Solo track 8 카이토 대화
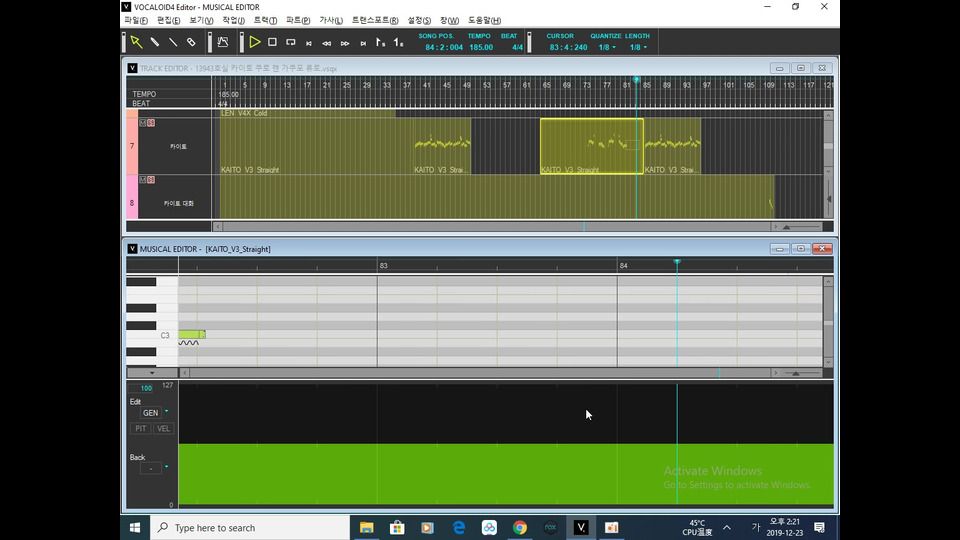The height and width of the screenshot is (540, 960). [151, 180]
